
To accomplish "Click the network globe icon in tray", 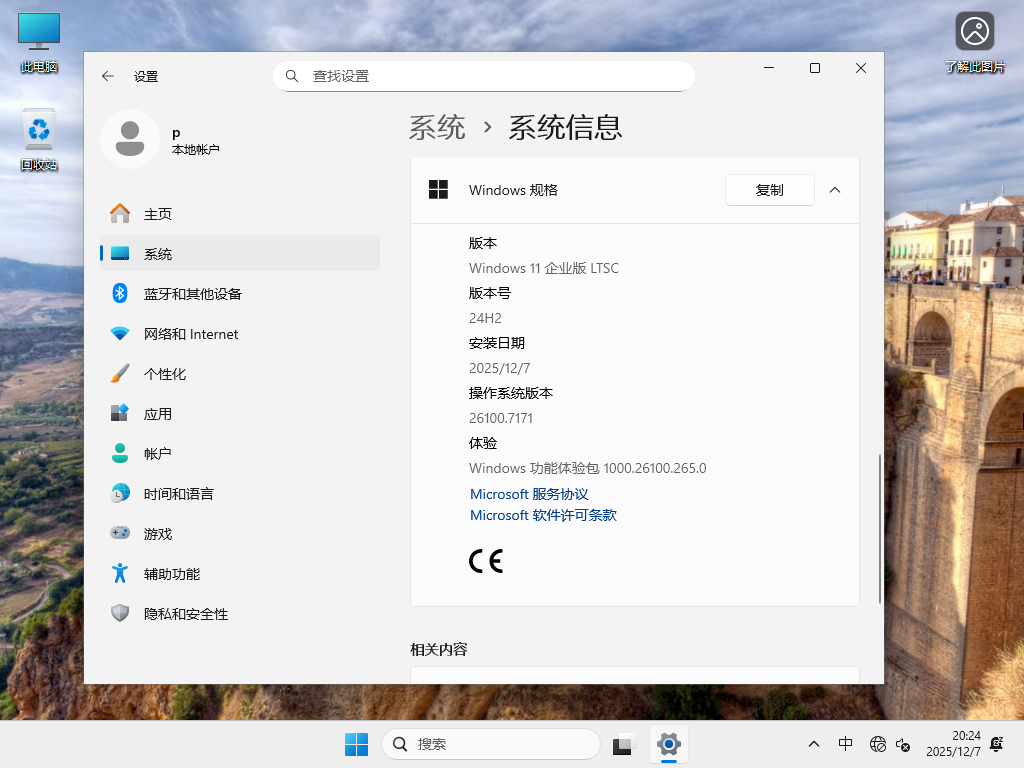I will (878, 744).
